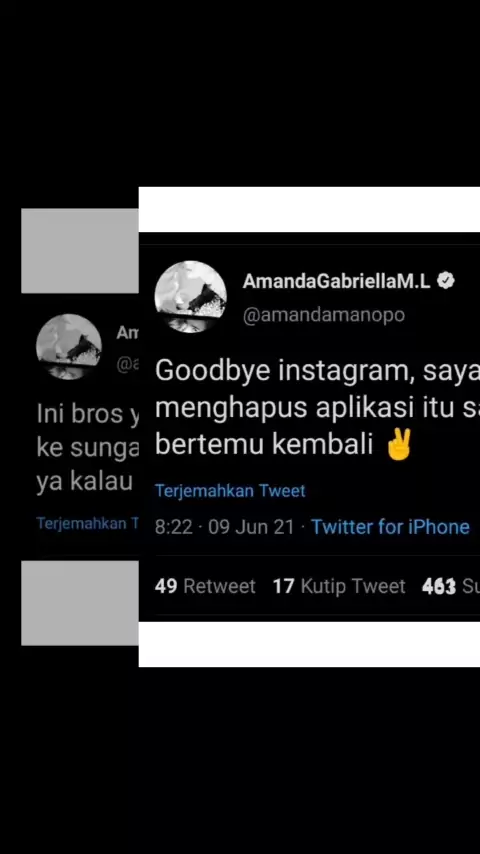Select the background tweet text starting Ini bros
The image size is (480, 854).
pos(88,447)
